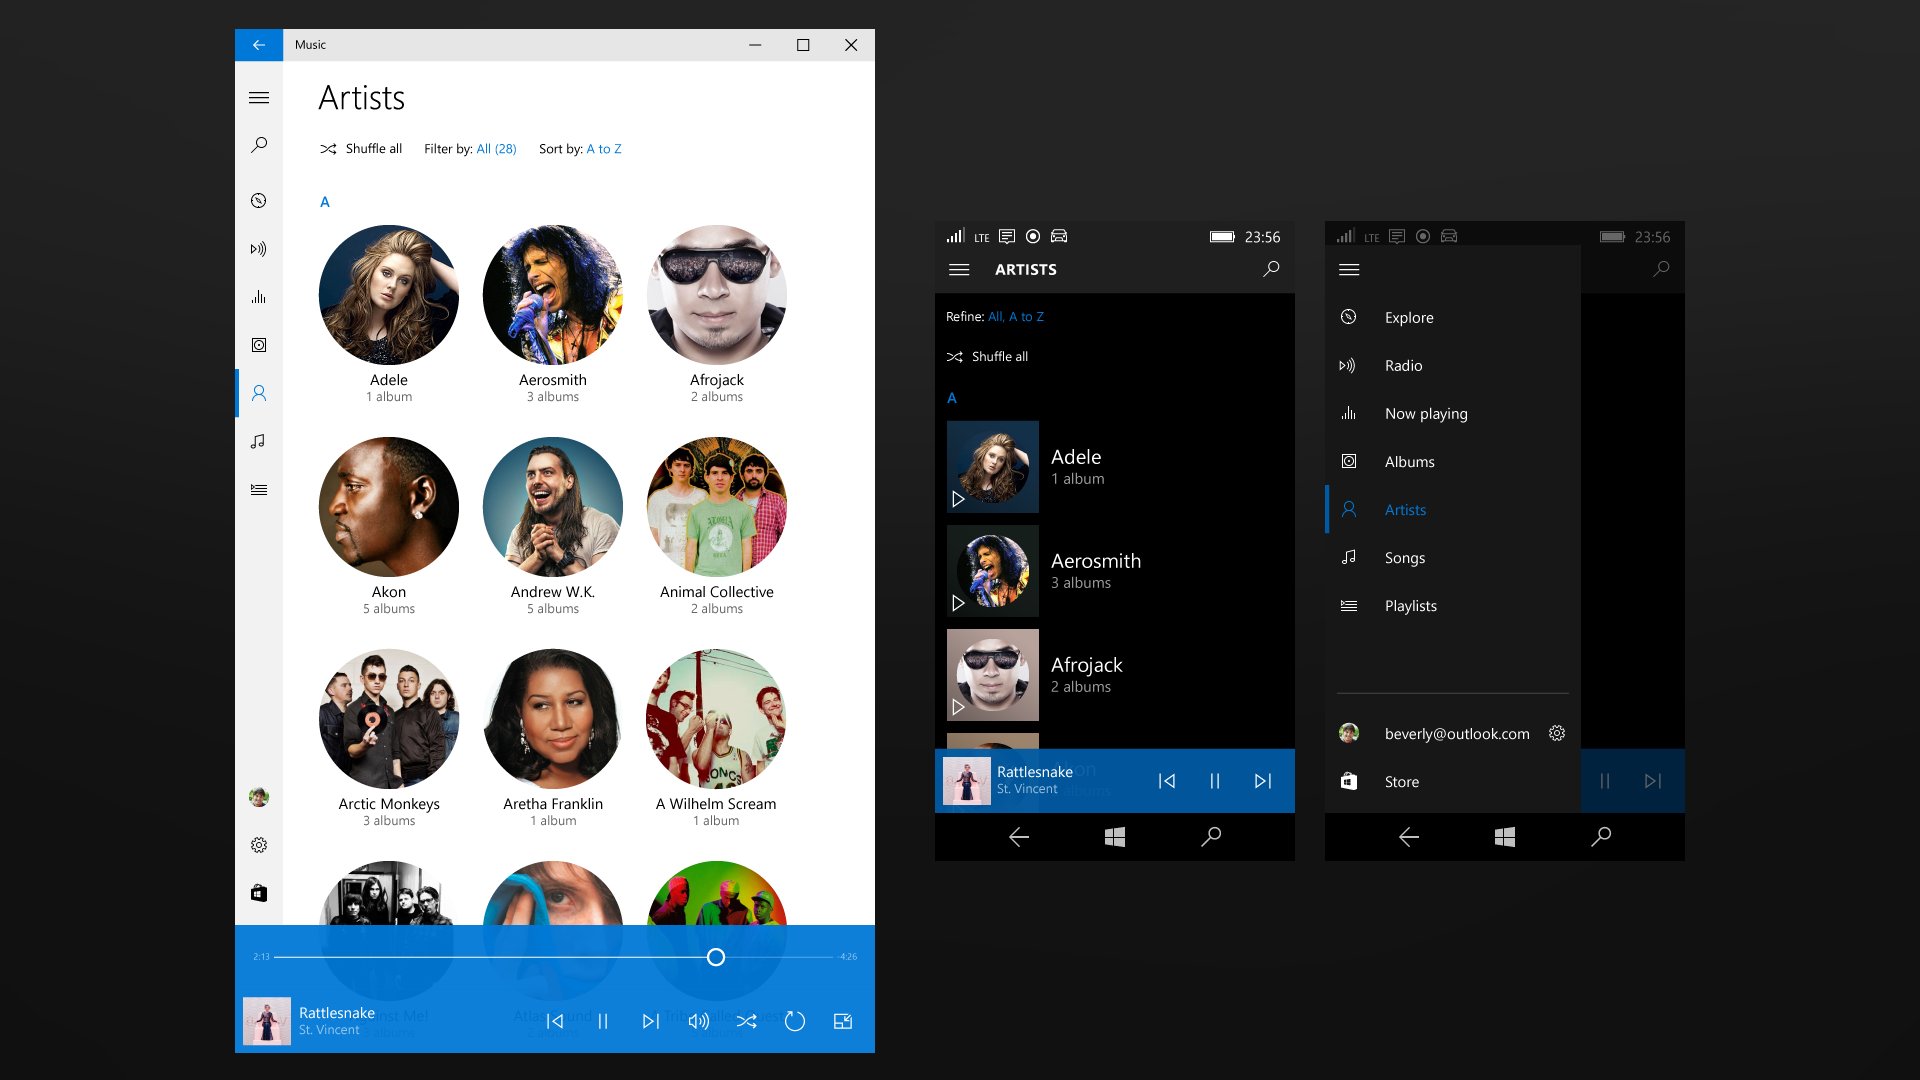Enable repeat in the playback bar
Image resolution: width=1920 pixels, height=1080 pixels.
click(795, 1021)
